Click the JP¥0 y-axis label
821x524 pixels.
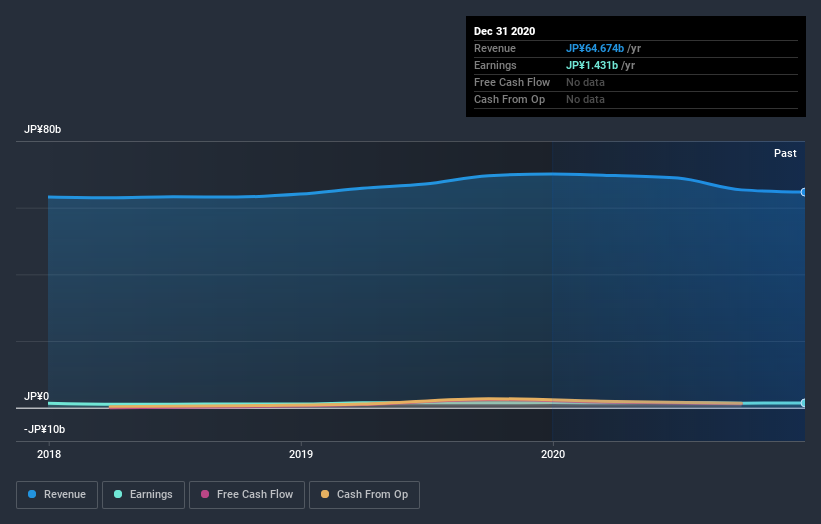point(37,396)
